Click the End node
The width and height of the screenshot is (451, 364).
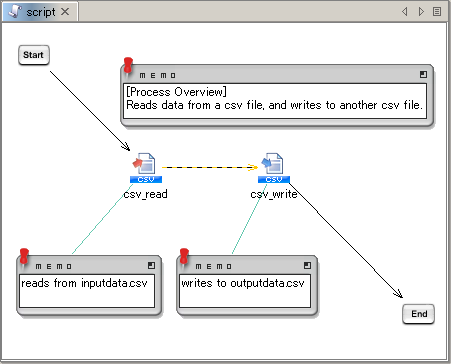point(419,314)
